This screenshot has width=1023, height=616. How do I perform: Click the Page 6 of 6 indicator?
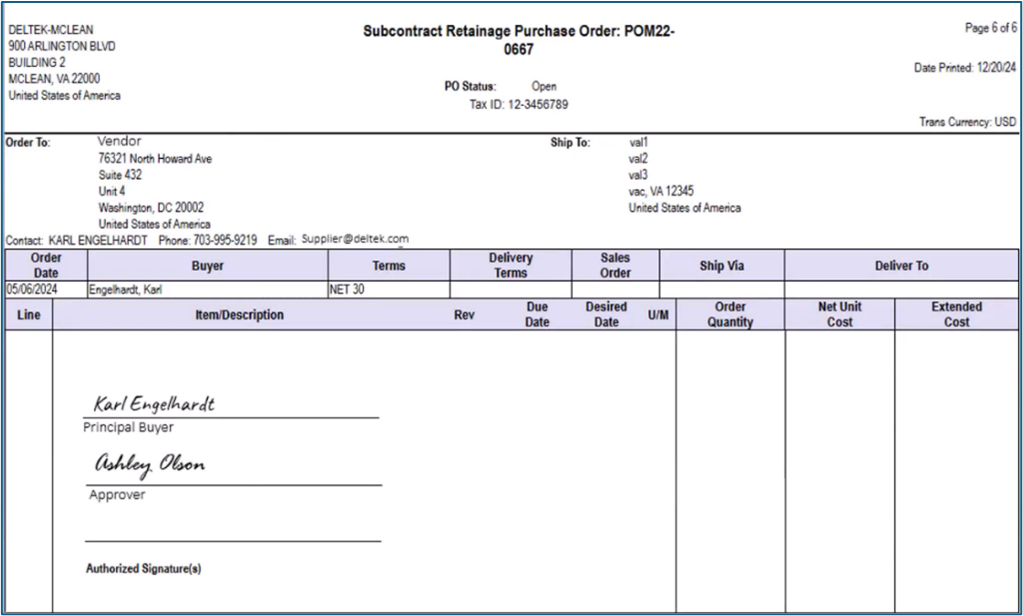tap(990, 28)
